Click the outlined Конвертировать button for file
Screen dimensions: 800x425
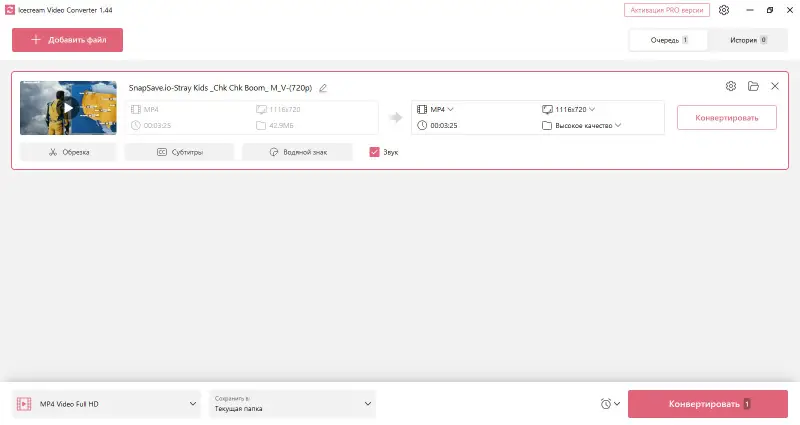(x=727, y=118)
